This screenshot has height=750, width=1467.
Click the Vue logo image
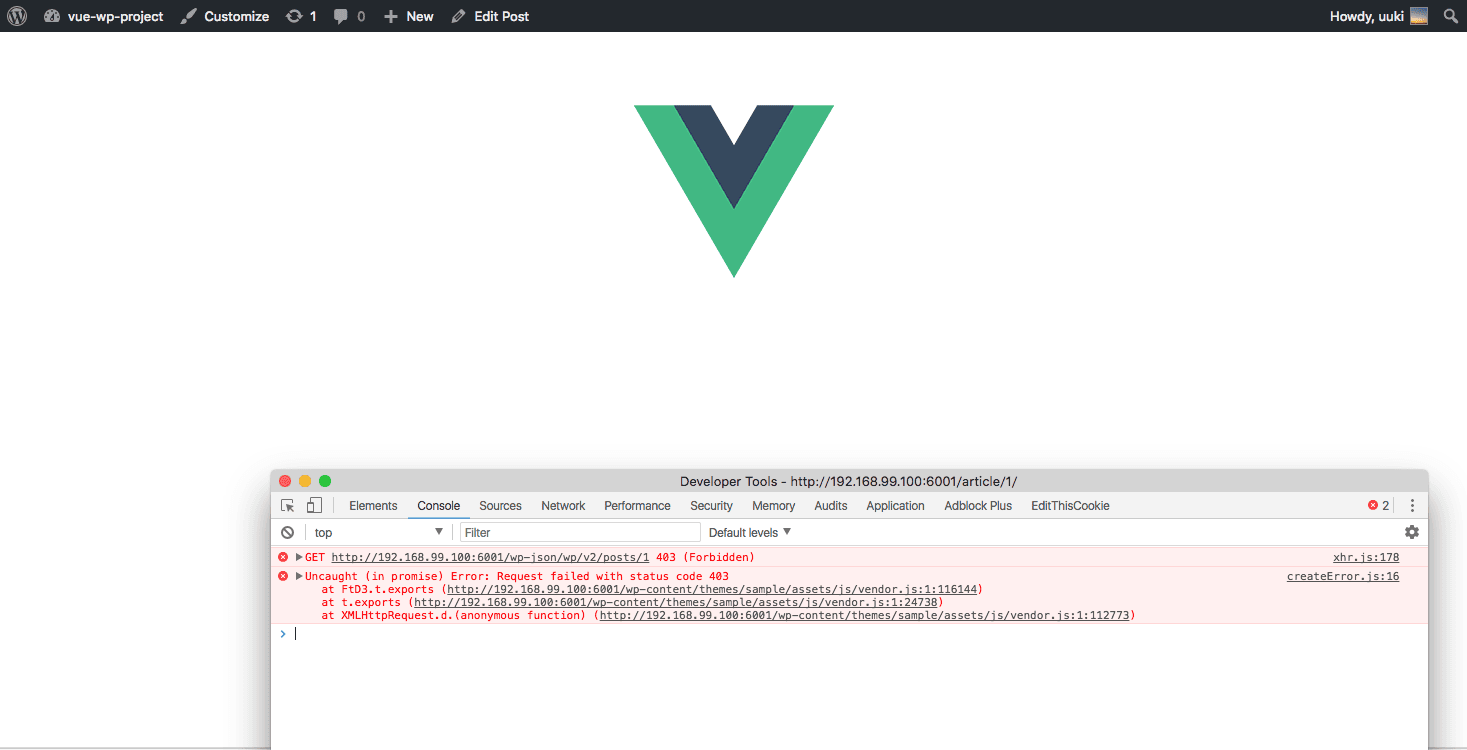click(733, 191)
